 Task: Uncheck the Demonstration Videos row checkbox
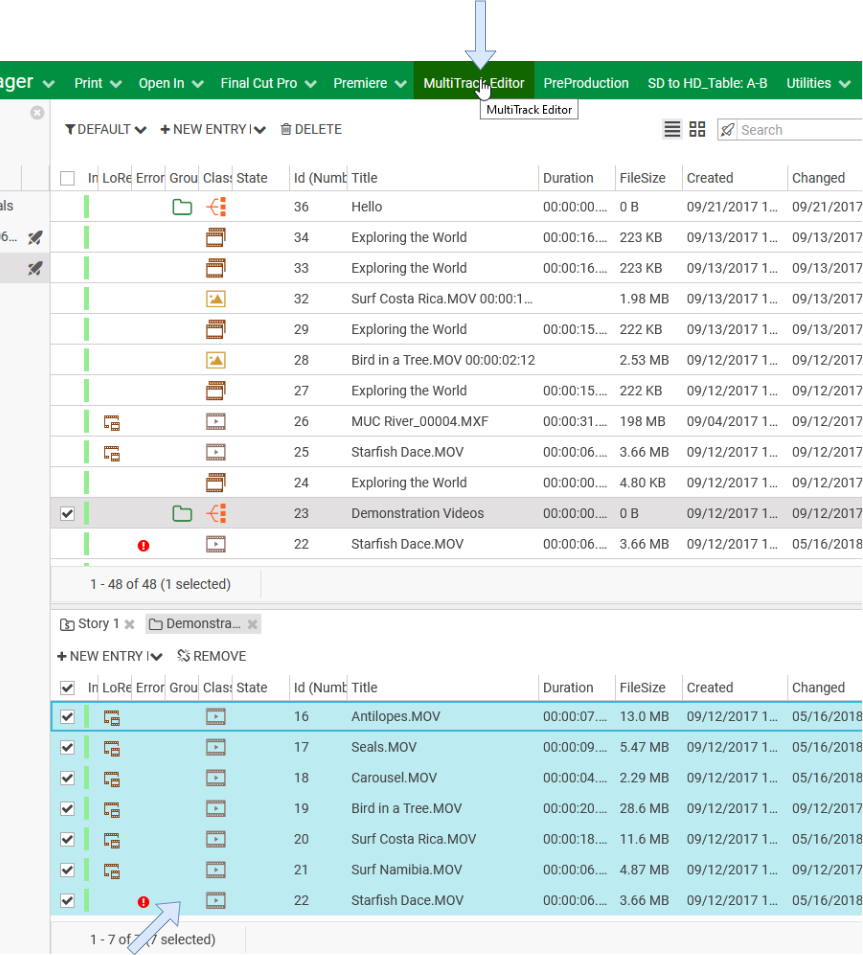(x=67, y=514)
